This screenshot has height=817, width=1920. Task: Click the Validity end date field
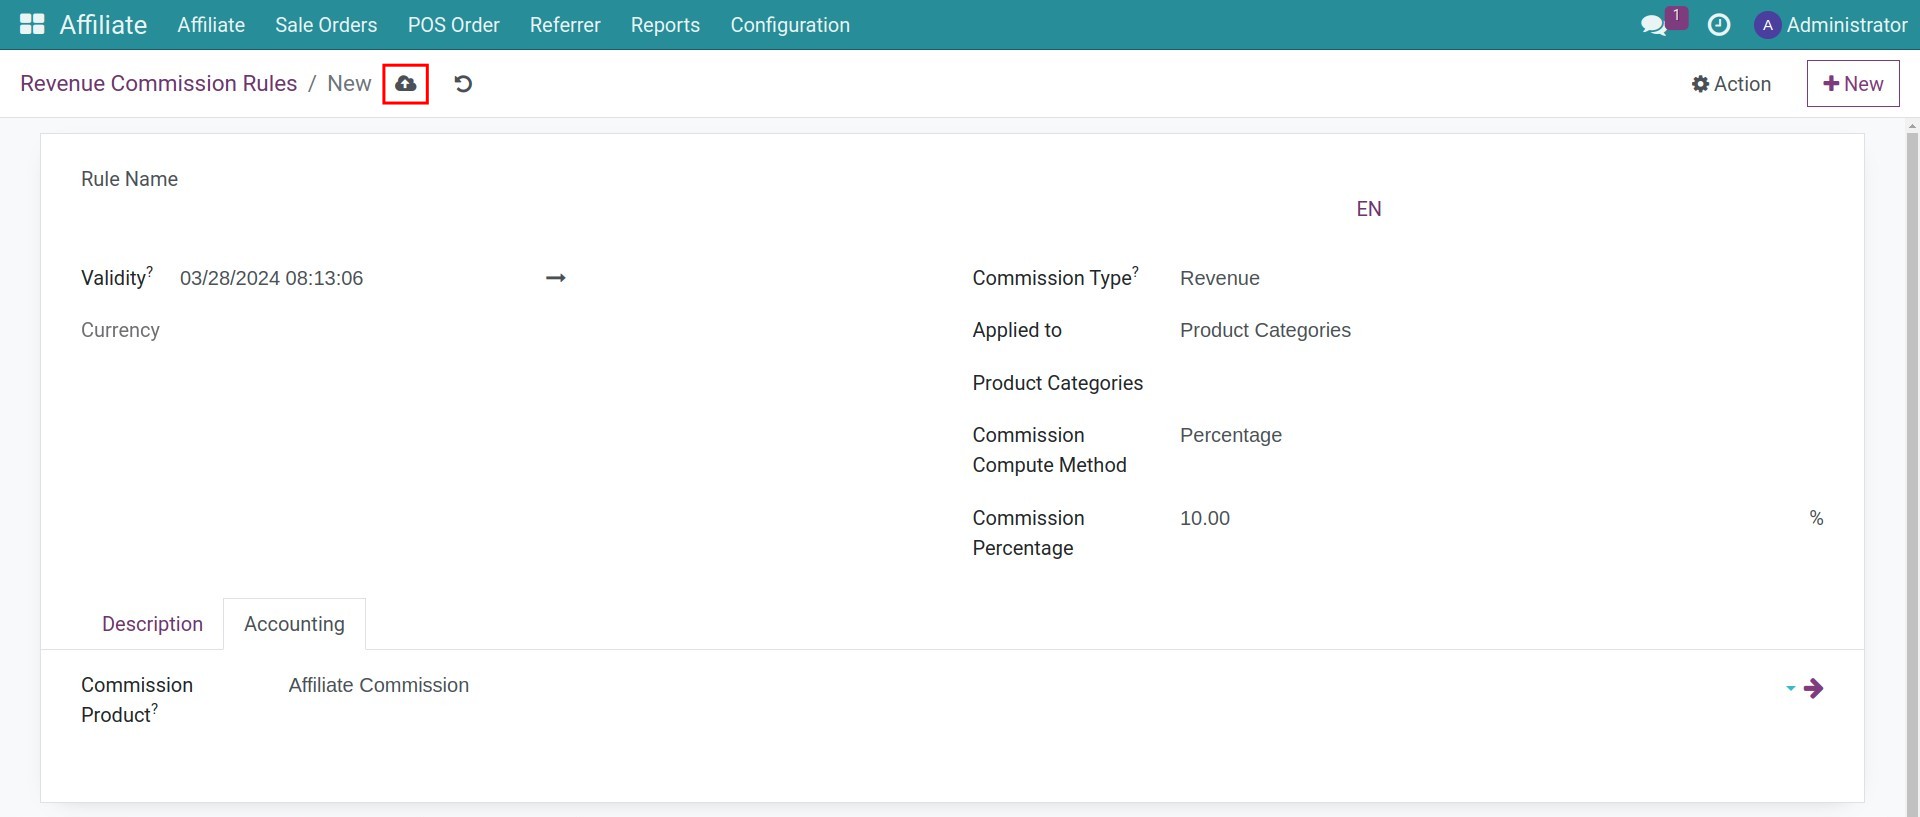[x=755, y=278]
